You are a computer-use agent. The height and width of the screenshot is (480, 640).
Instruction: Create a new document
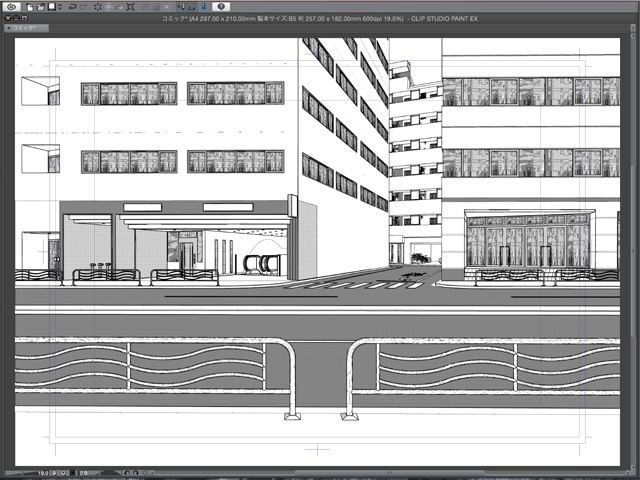(x=30, y=7)
